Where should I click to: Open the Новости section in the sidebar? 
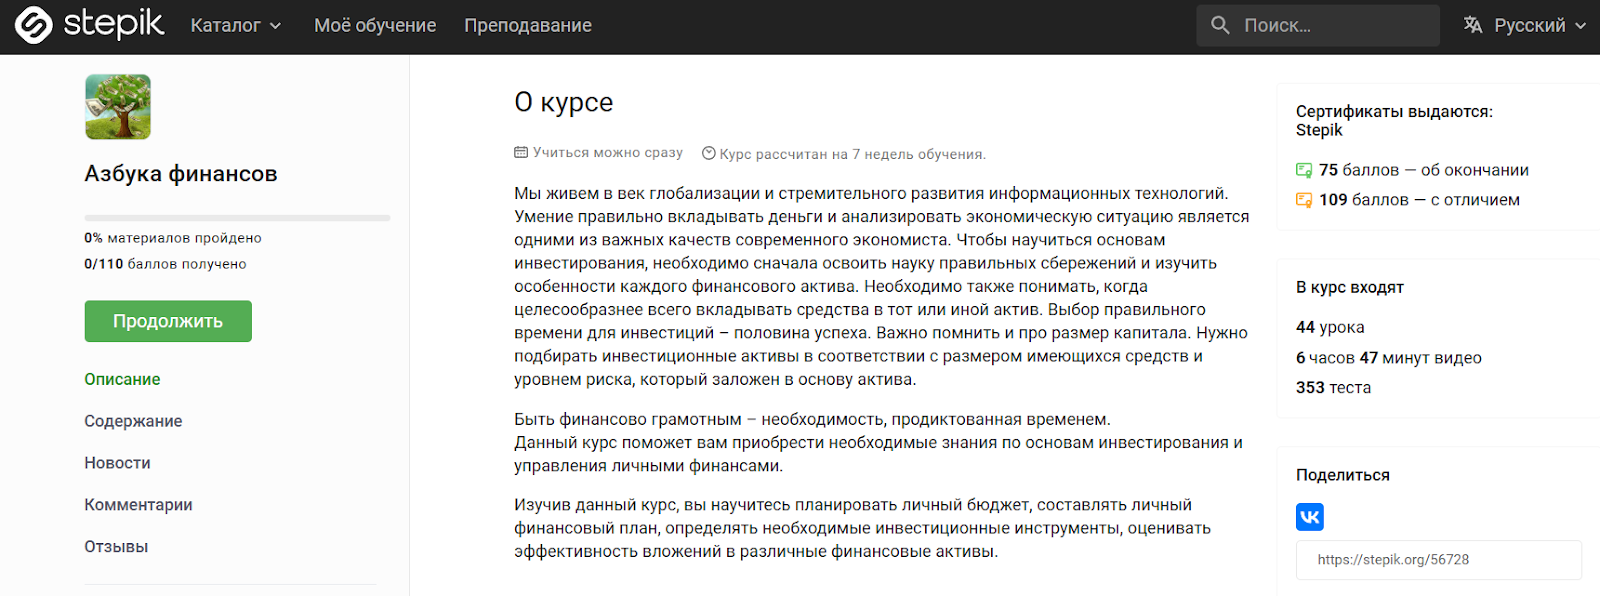[117, 463]
